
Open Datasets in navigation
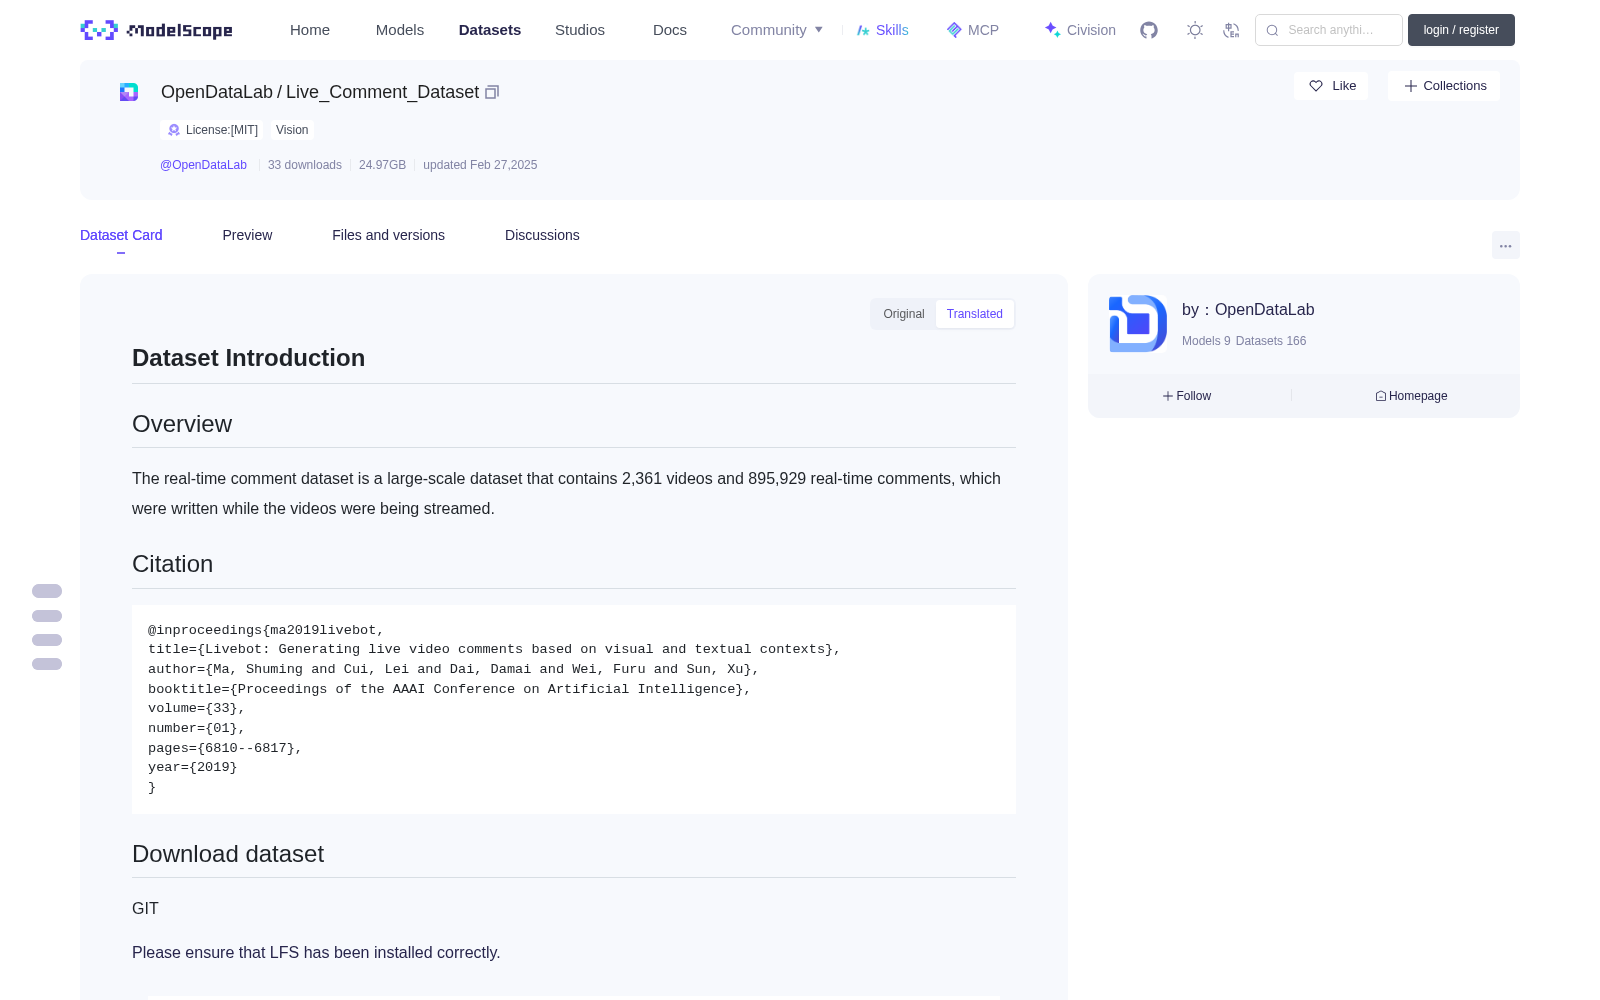490,30
